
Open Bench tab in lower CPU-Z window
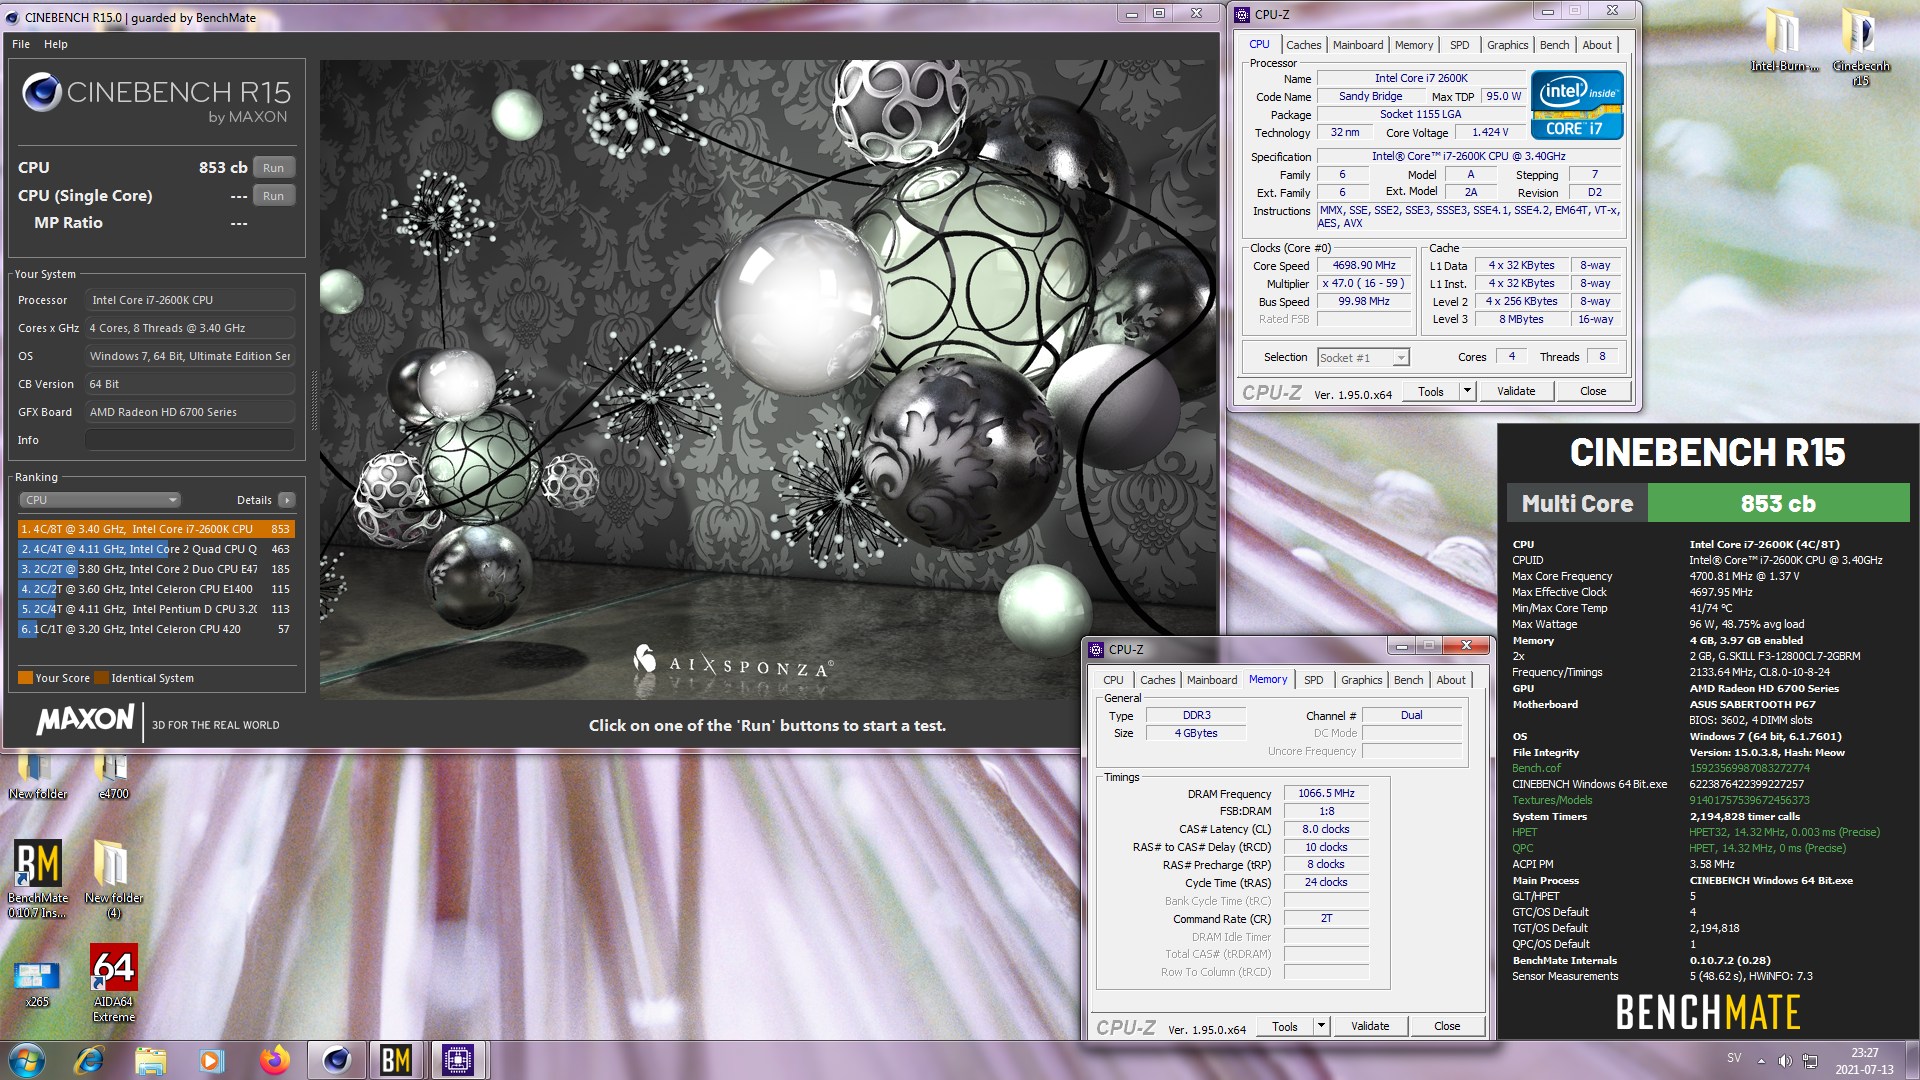click(x=1408, y=680)
